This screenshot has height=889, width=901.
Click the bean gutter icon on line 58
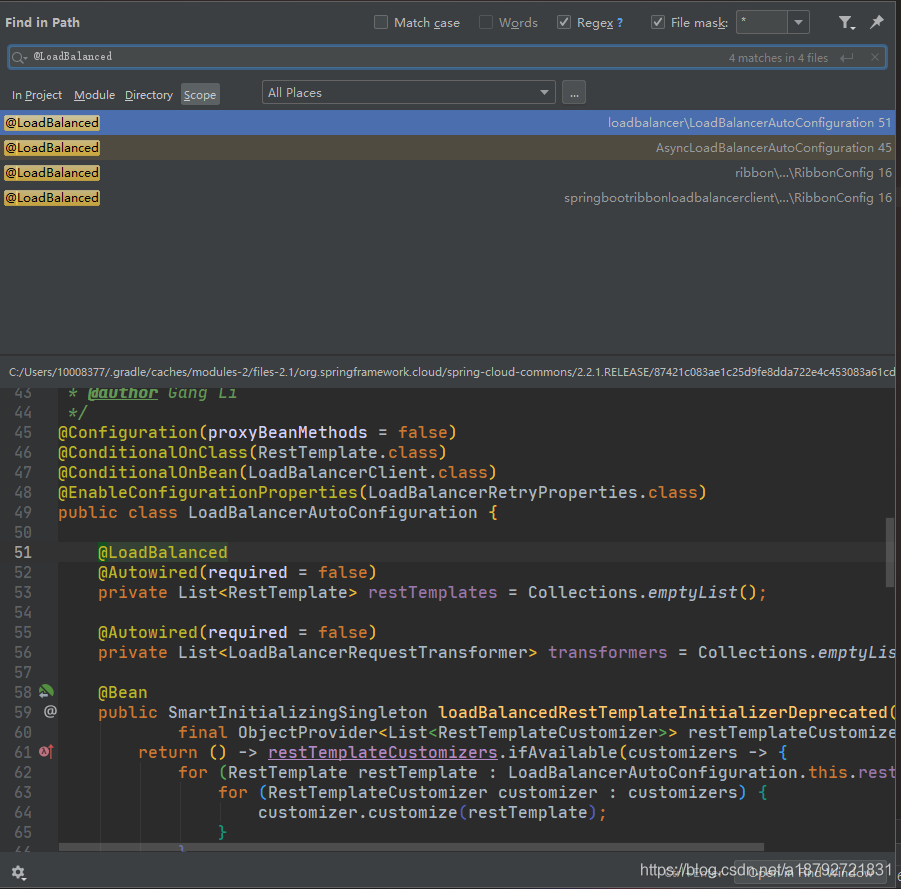pos(46,692)
